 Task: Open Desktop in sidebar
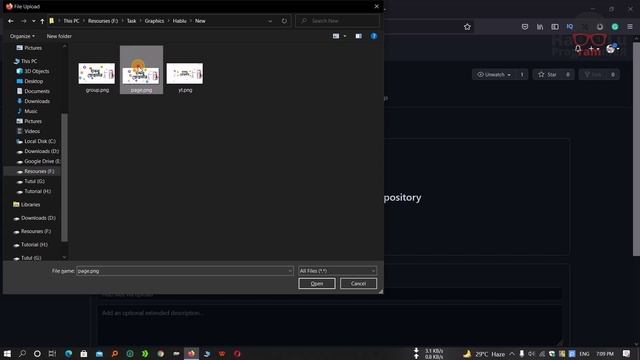tap(33, 81)
